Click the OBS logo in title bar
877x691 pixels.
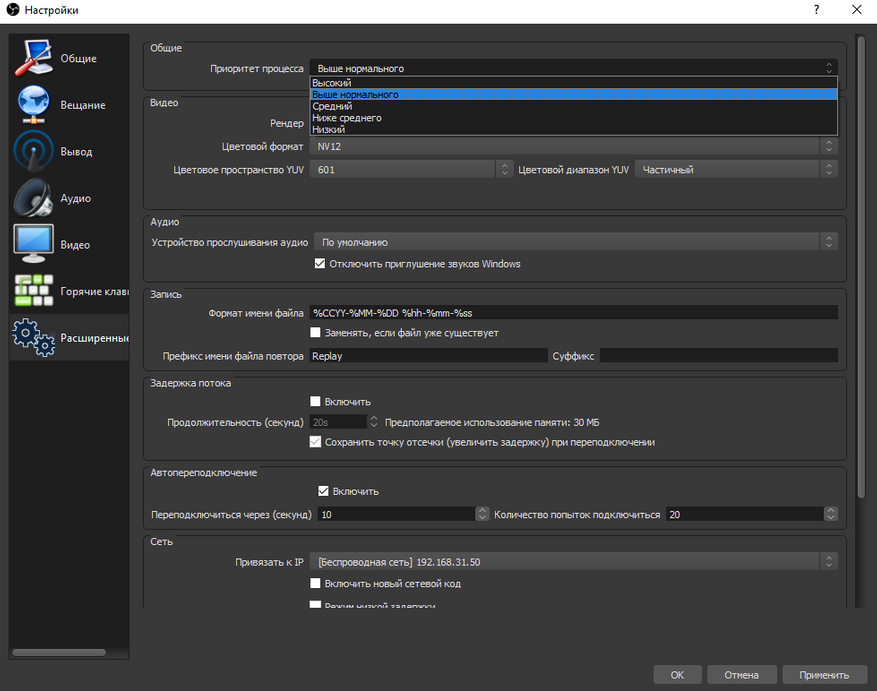pyautogui.click(x=12, y=10)
